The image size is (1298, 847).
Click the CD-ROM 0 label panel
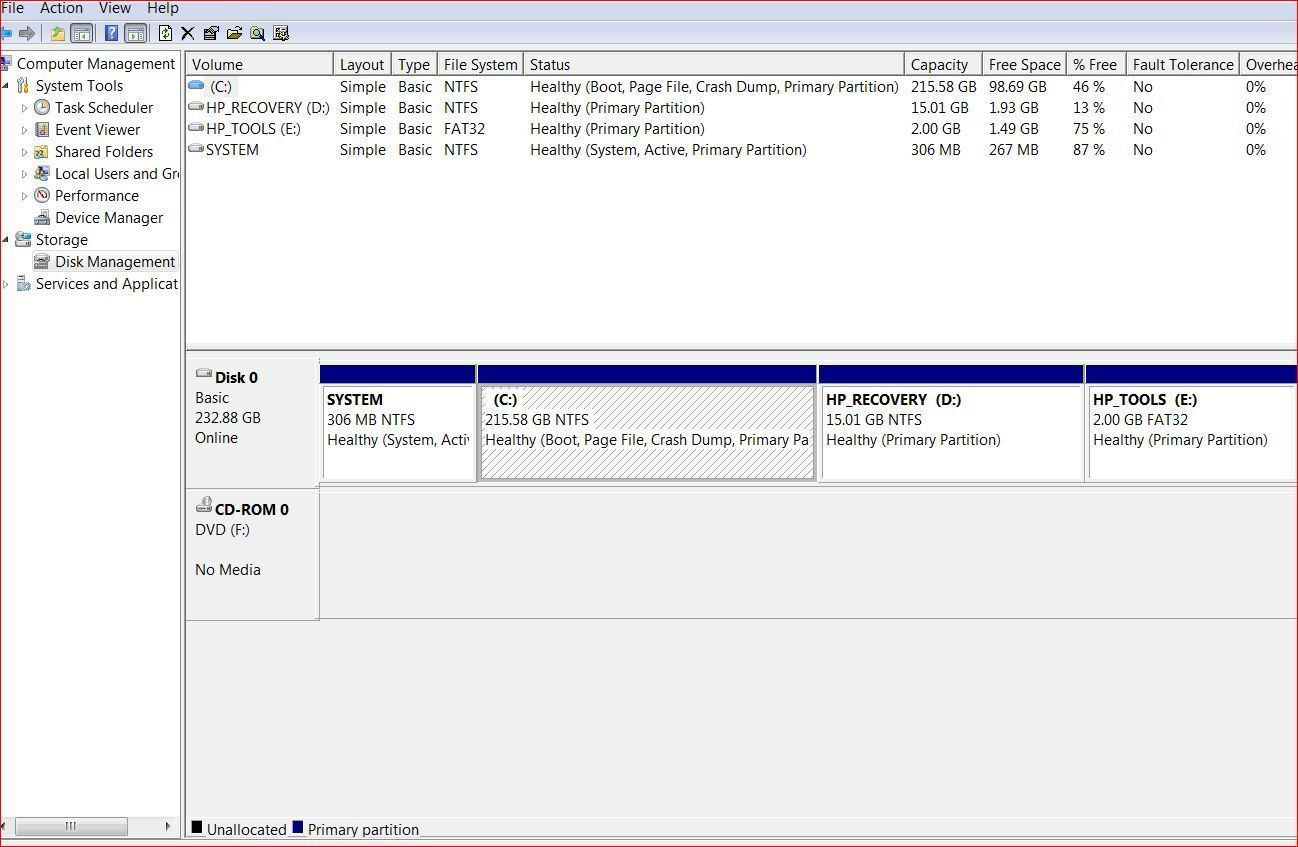(252, 554)
